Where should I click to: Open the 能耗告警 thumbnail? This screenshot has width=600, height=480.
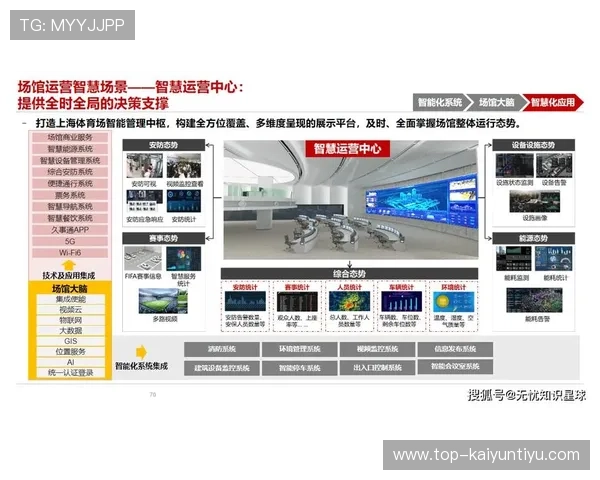pyautogui.click(x=534, y=300)
